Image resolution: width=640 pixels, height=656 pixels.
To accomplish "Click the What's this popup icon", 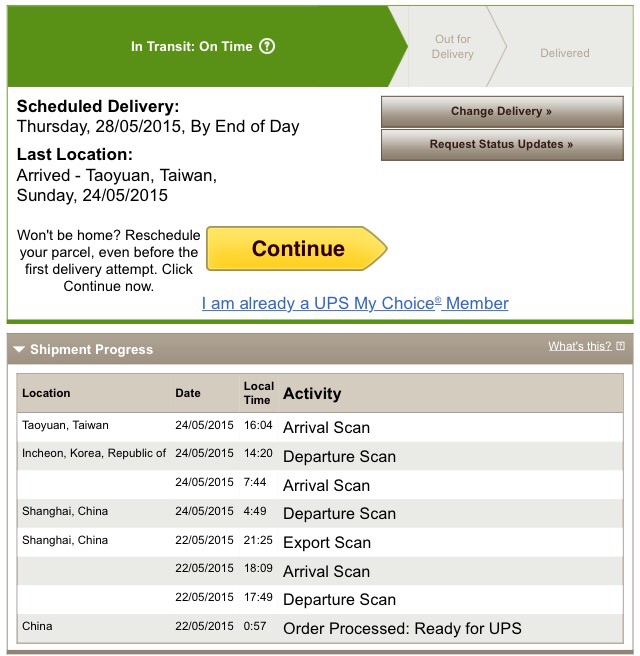I will point(621,346).
